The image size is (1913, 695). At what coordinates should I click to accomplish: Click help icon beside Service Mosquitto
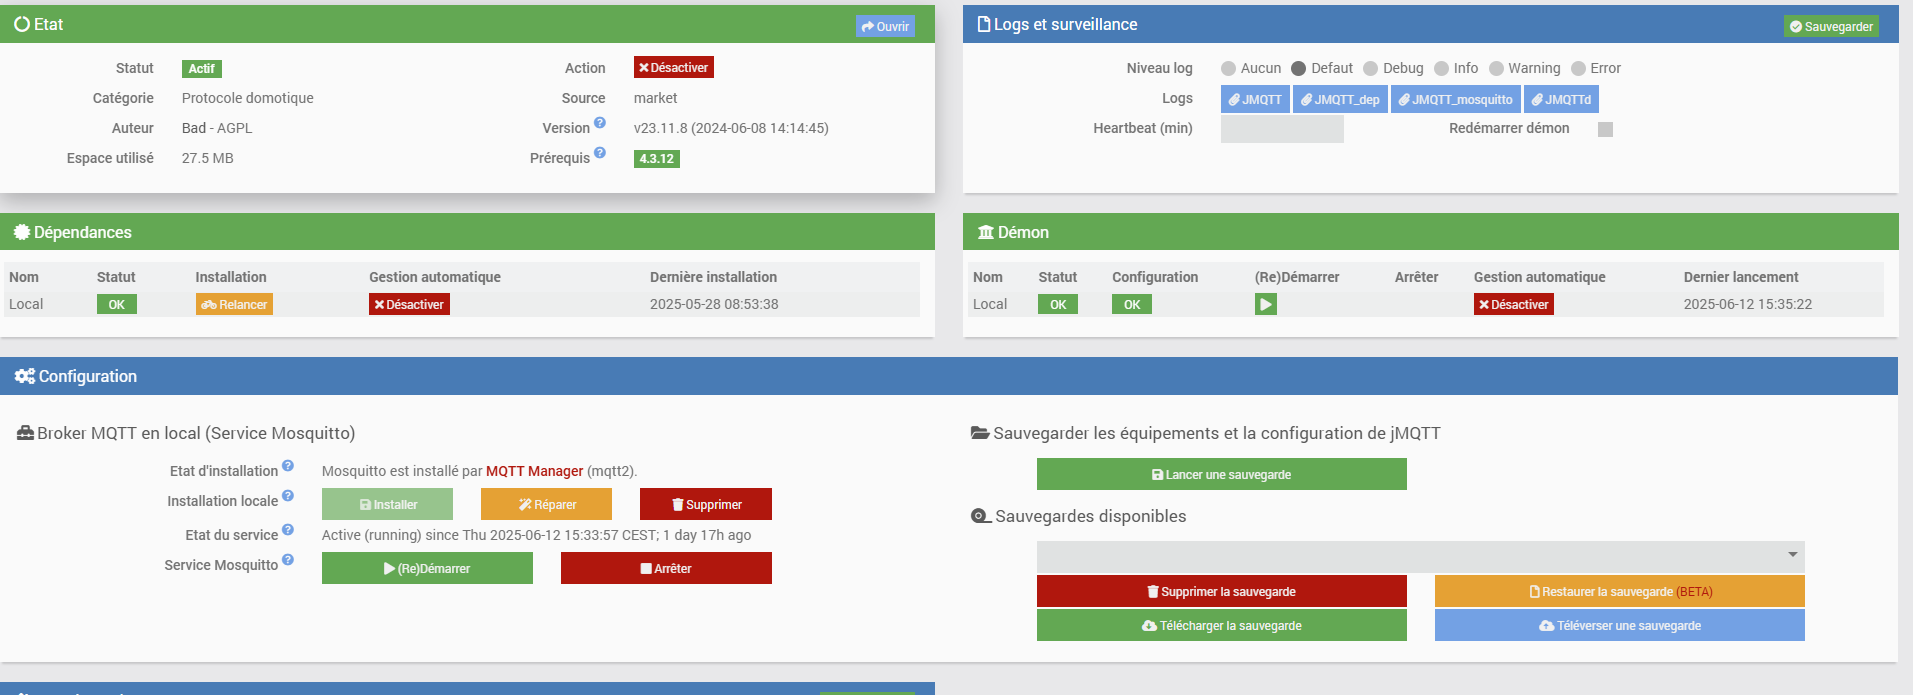pyautogui.click(x=288, y=560)
